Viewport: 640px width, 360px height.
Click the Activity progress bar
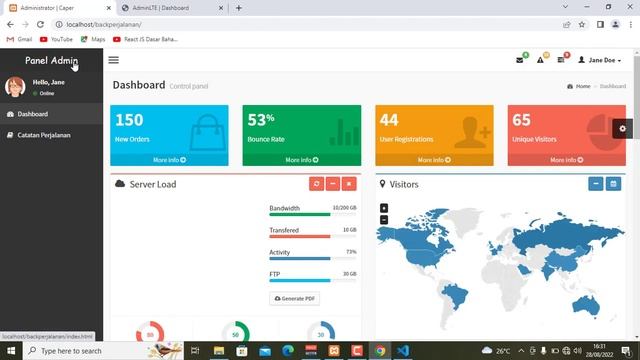[x=313, y=258]
